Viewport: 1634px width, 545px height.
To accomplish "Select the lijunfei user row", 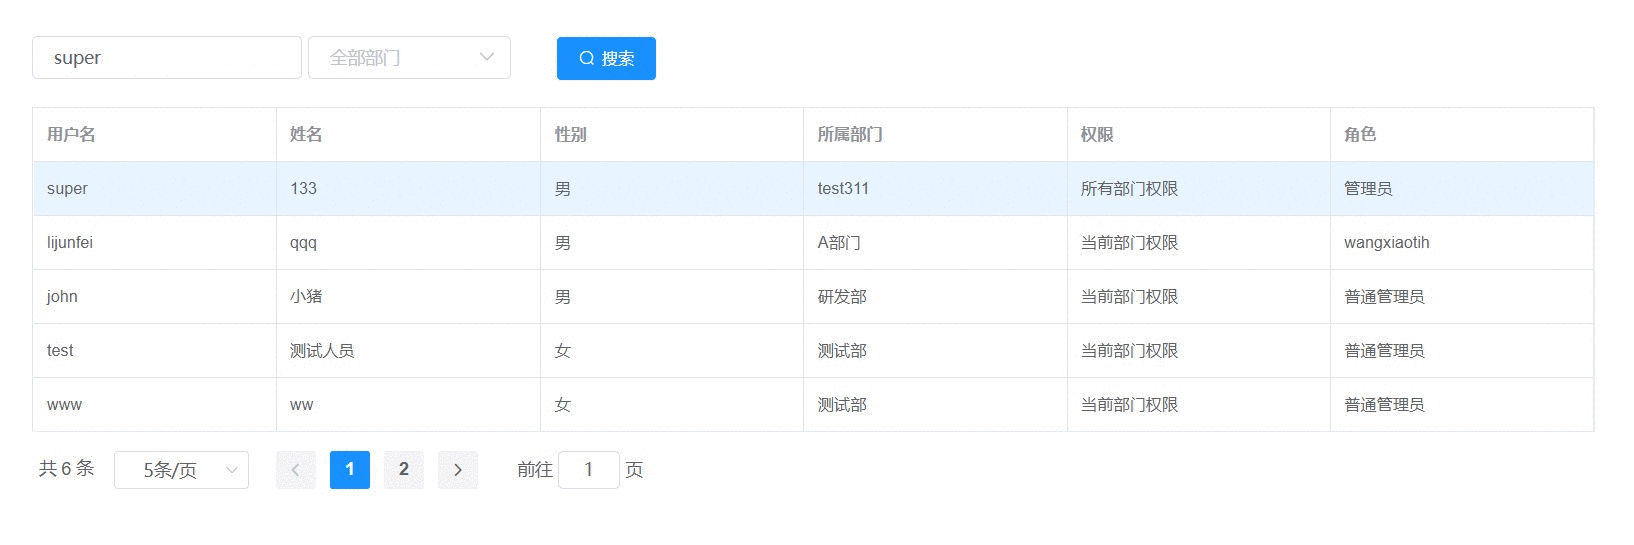I will (x=813, y=243).
